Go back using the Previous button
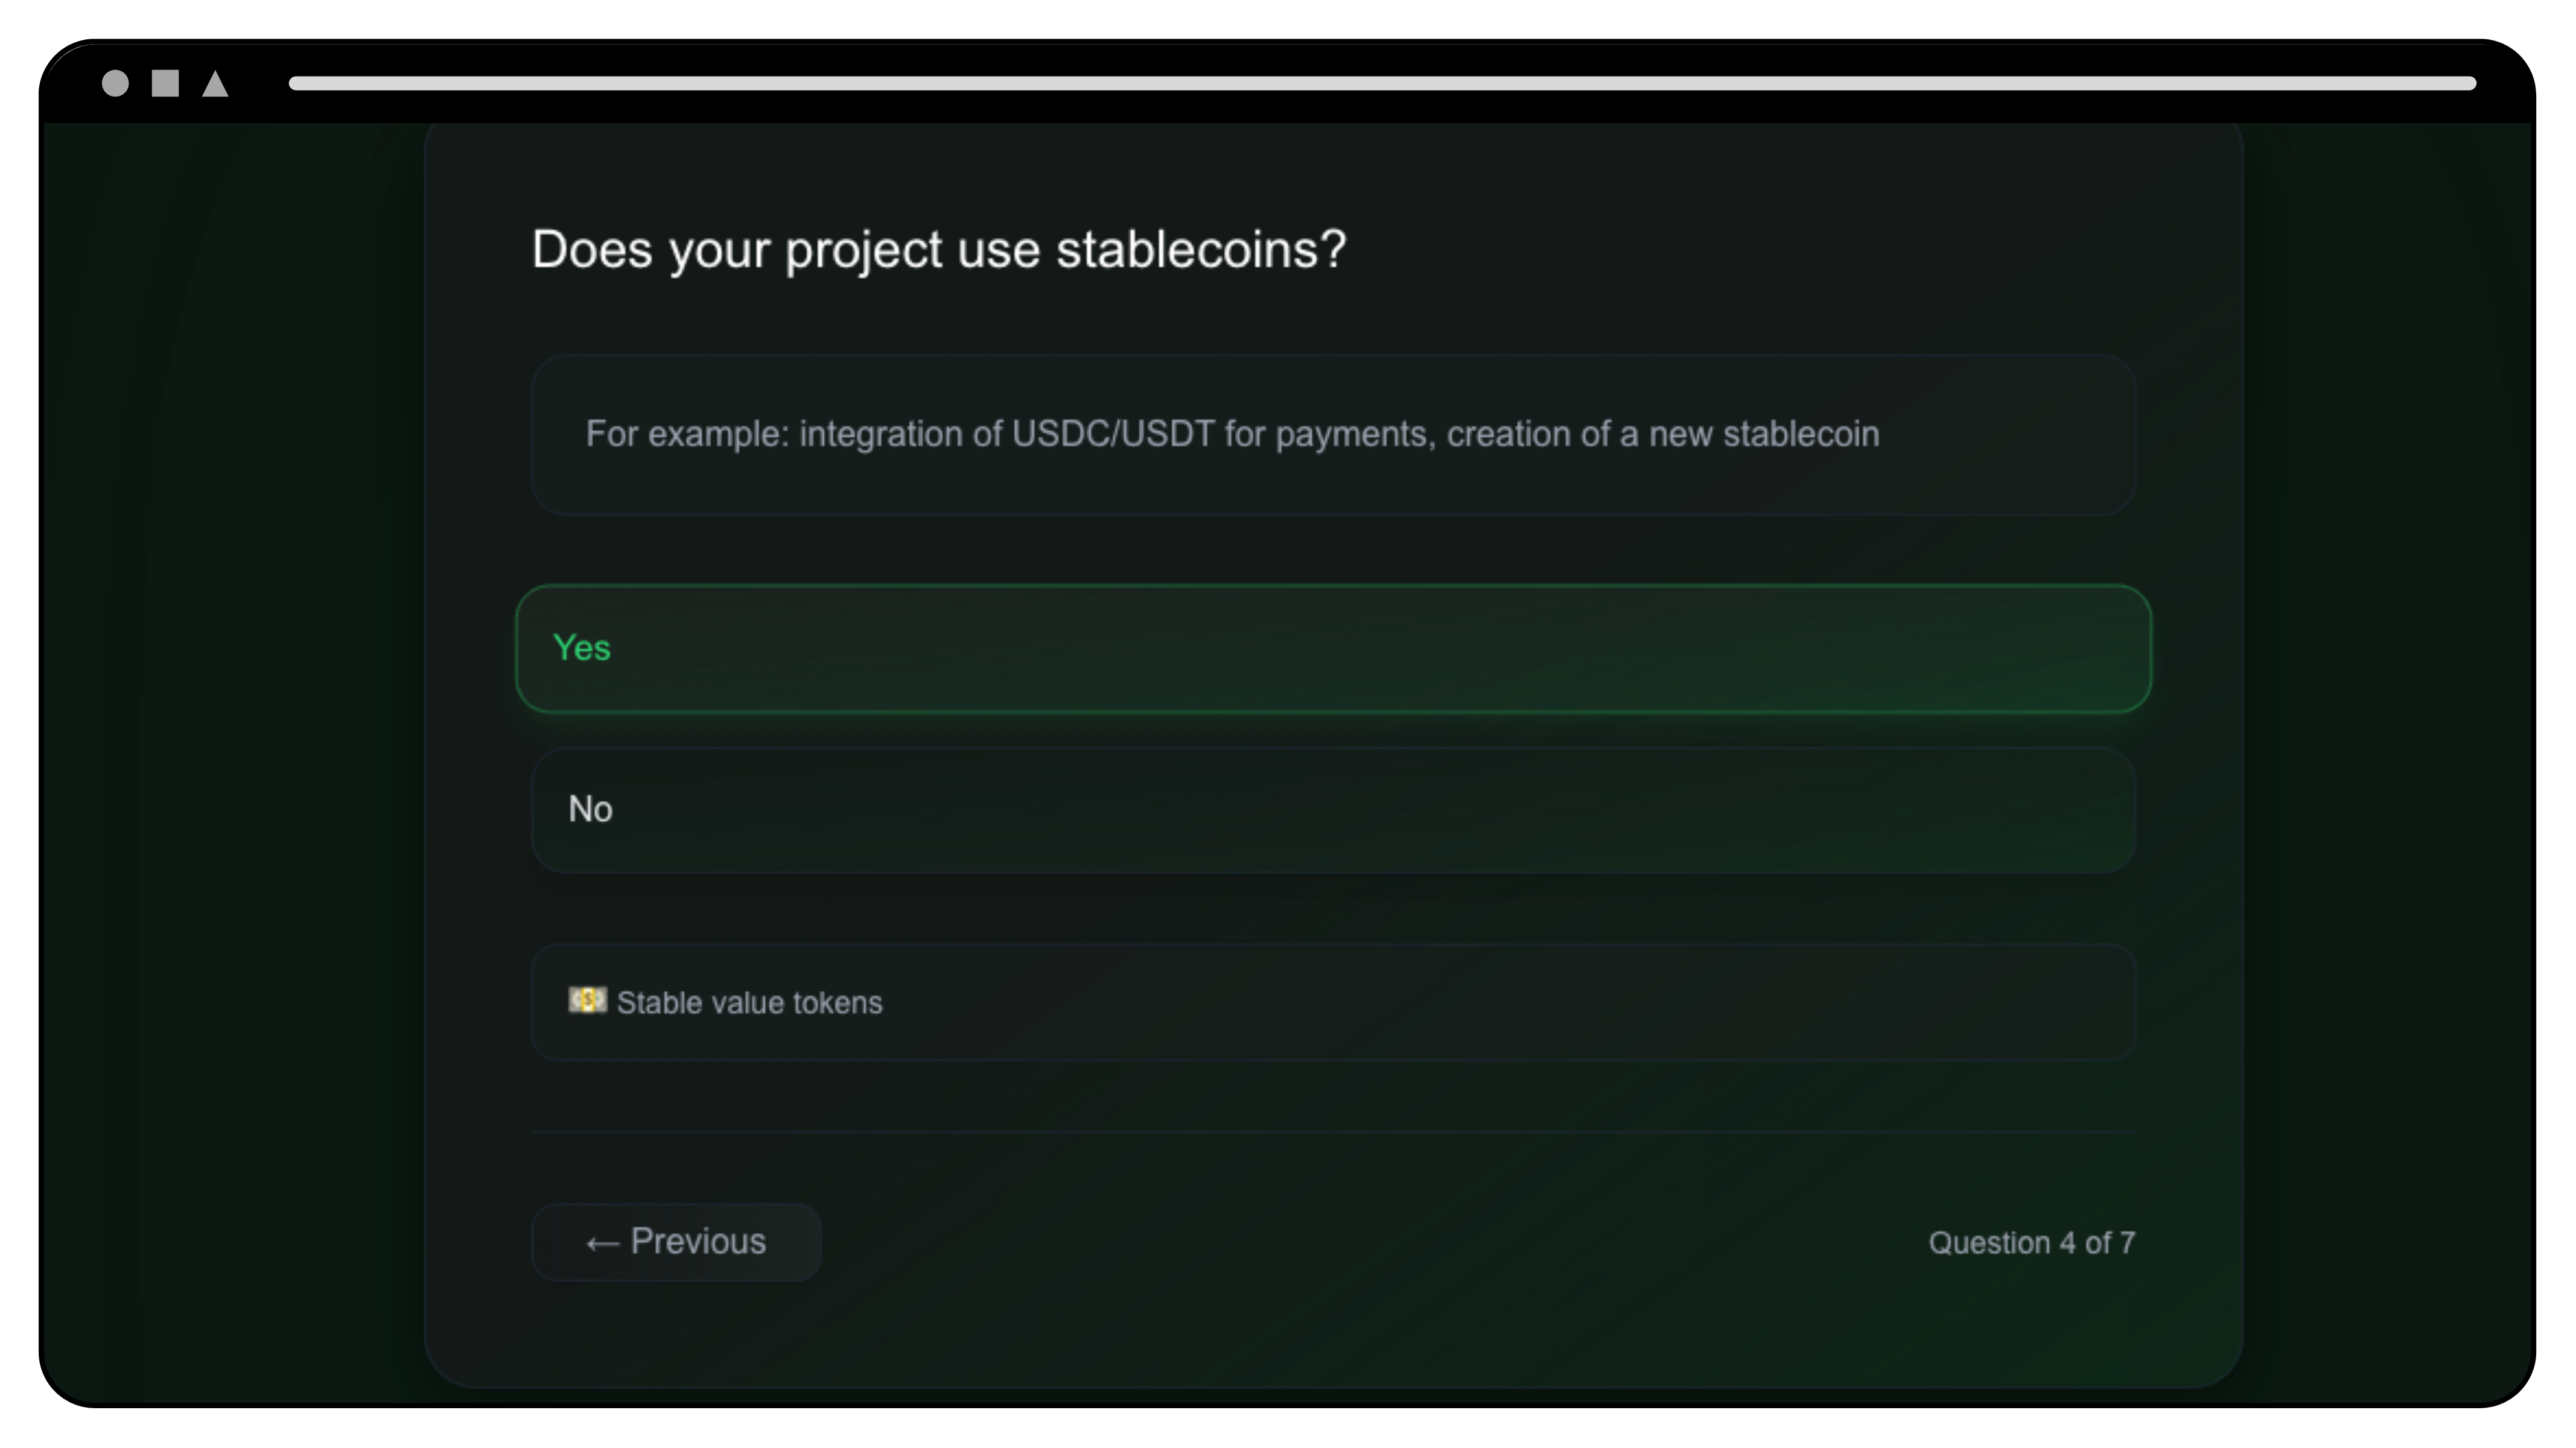The height and width of the screenshot is (1448, 2576). [676, 1242]
